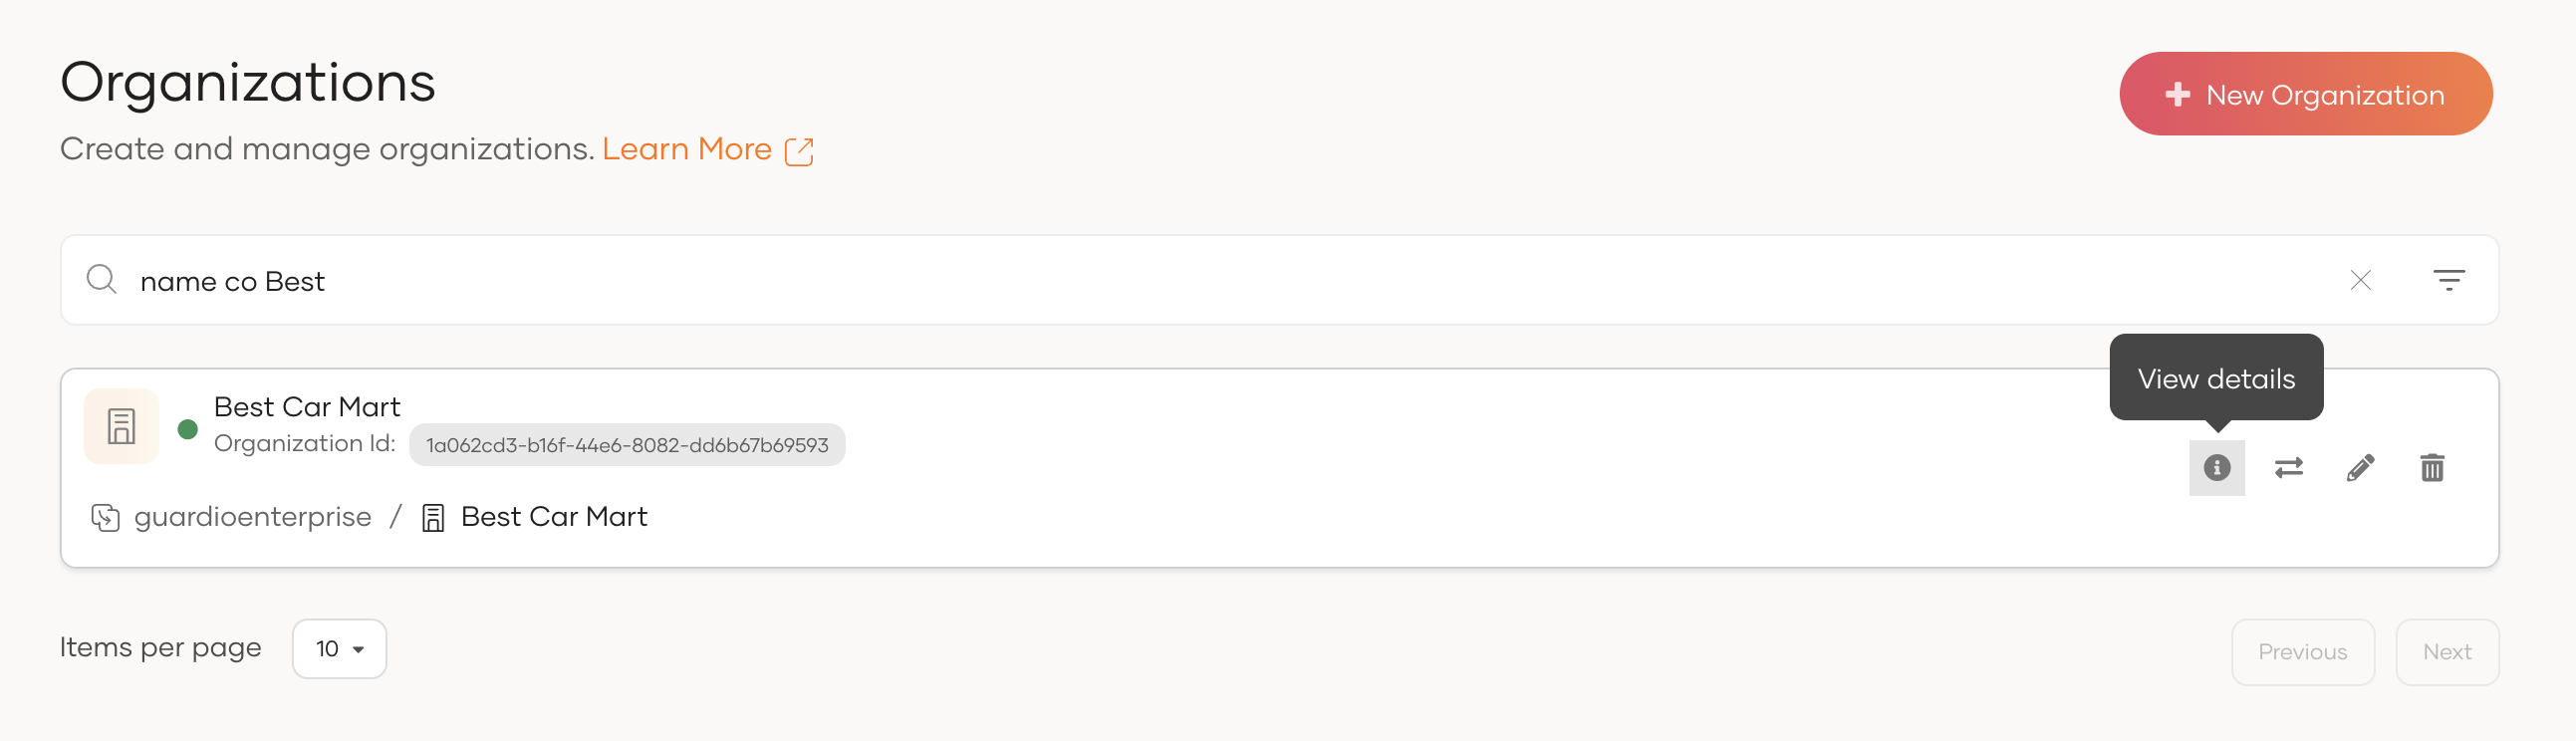Click the switch organization arrows icon
The image size is (2576, 741).
pyautogui.click(x=2288, y=467)
